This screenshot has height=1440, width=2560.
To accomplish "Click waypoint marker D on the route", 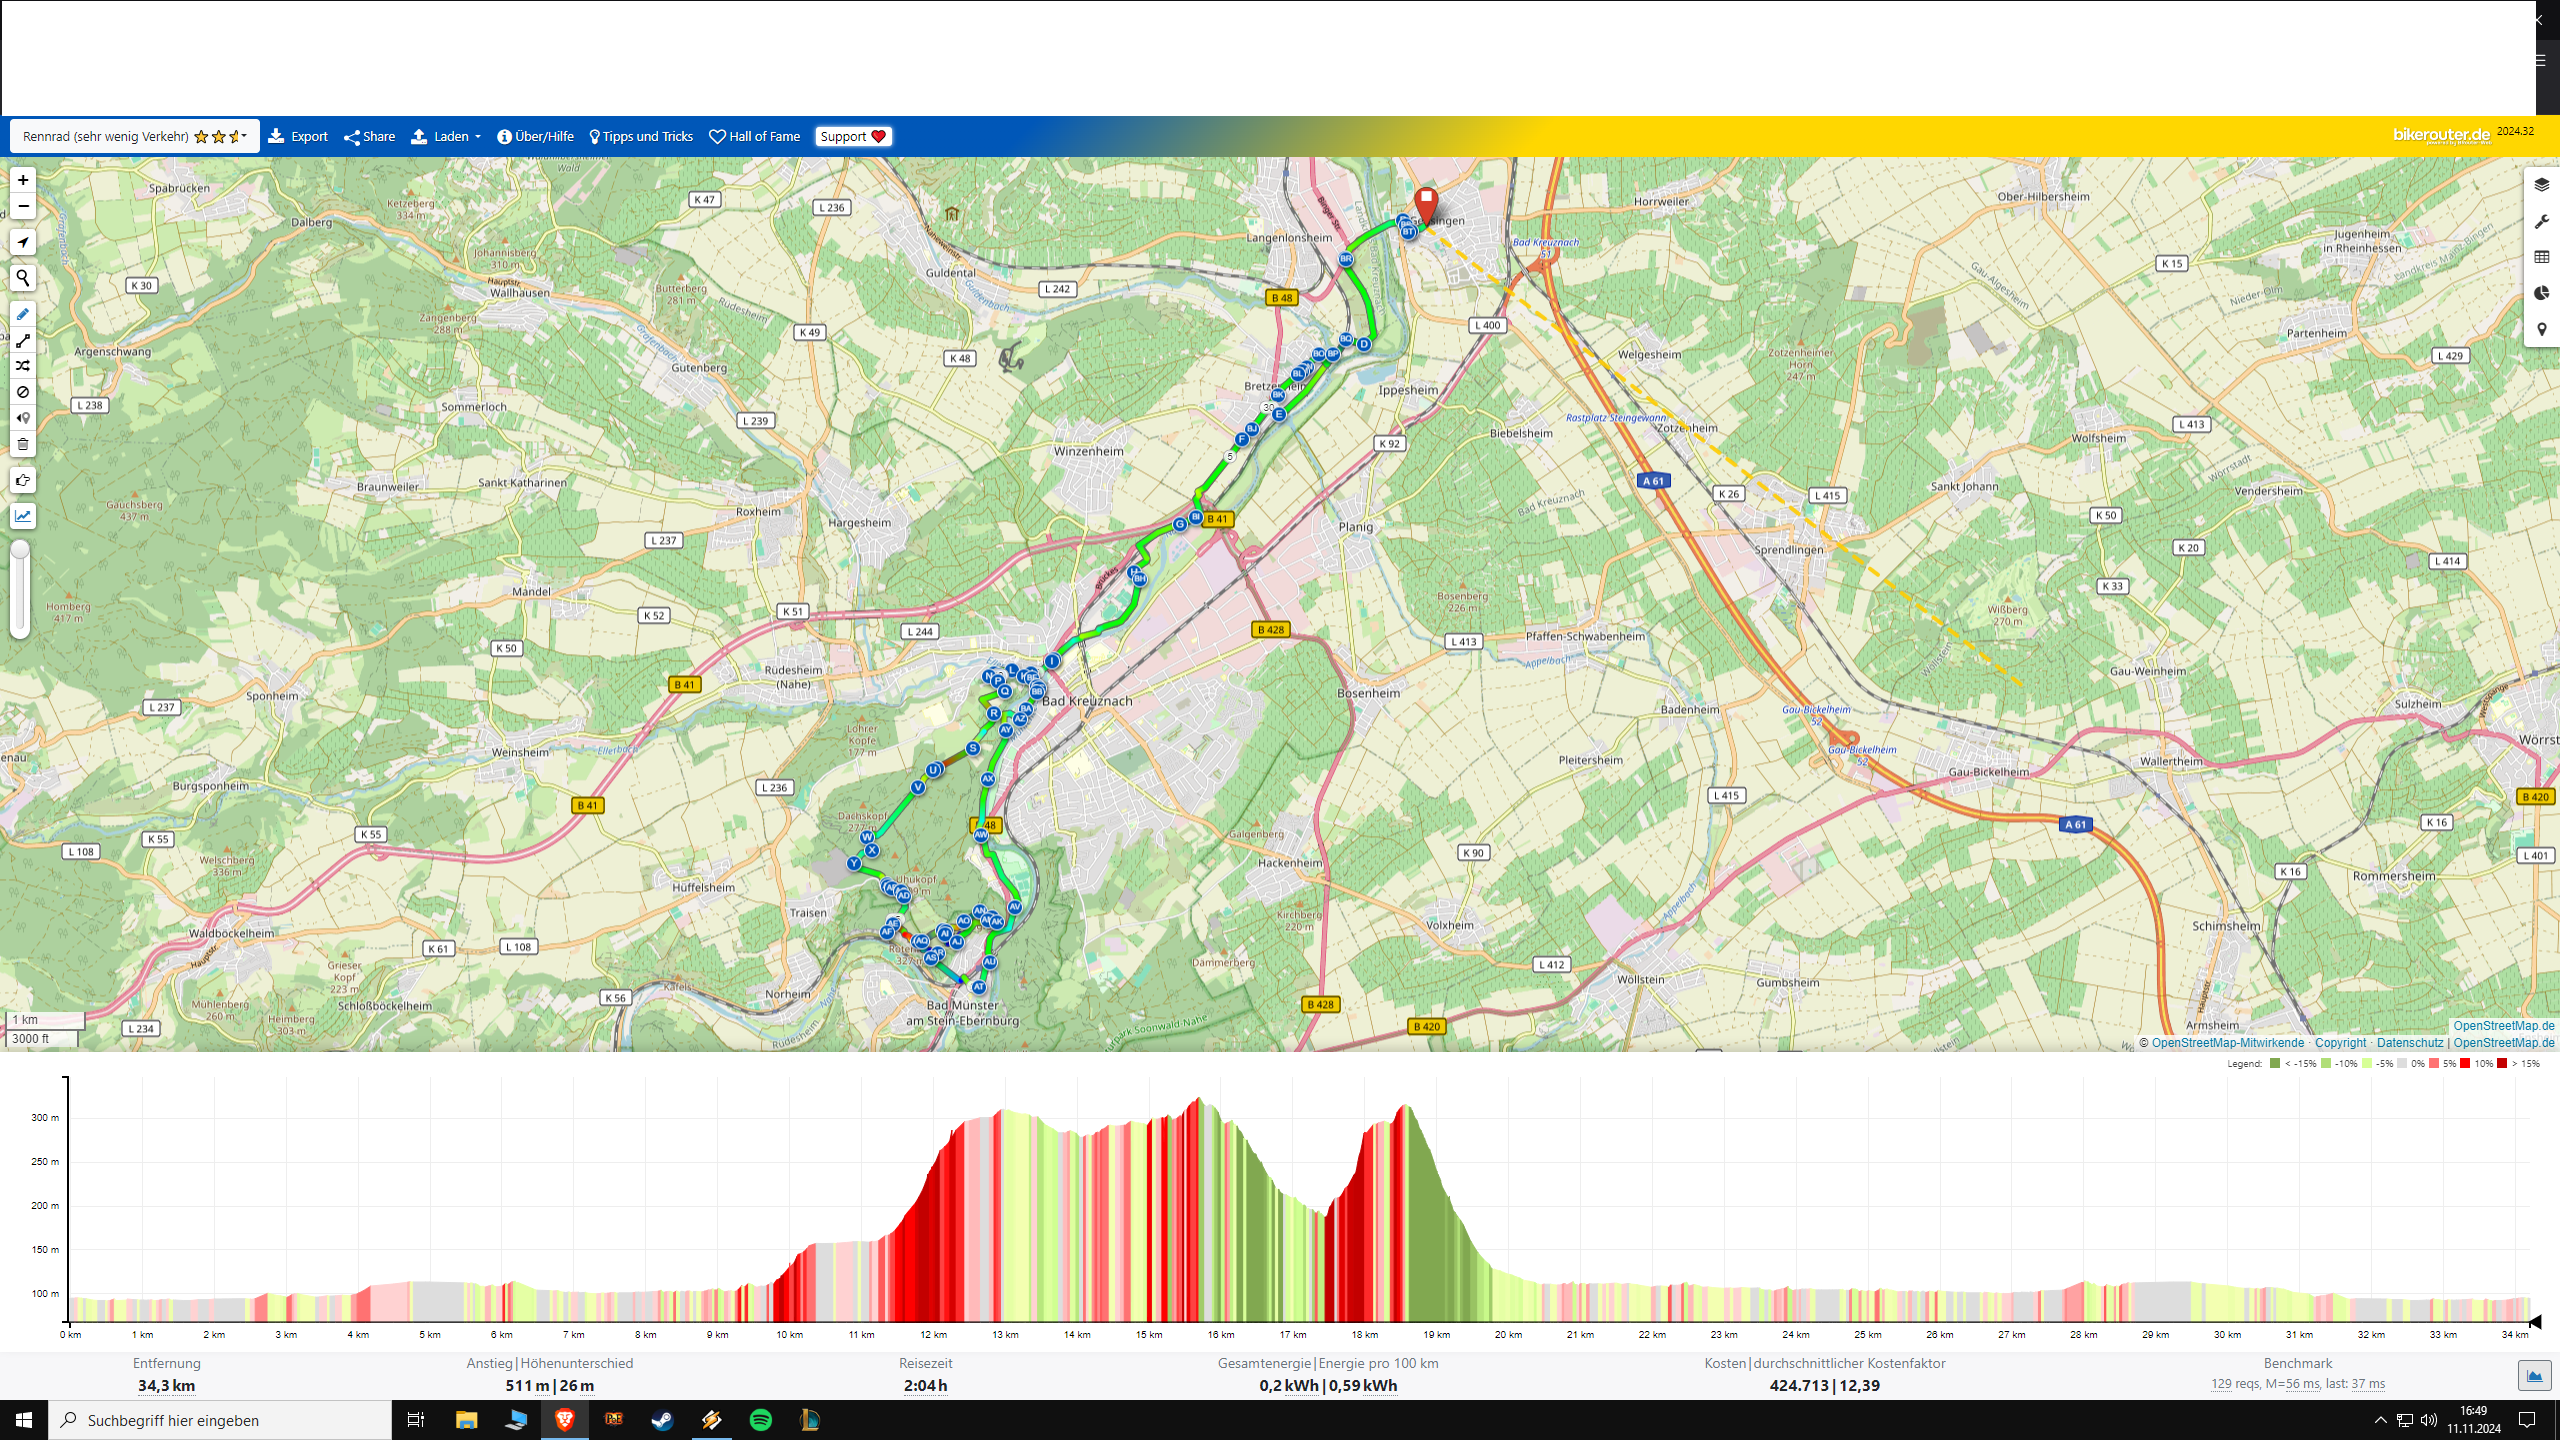I will tap(1364, 344).
